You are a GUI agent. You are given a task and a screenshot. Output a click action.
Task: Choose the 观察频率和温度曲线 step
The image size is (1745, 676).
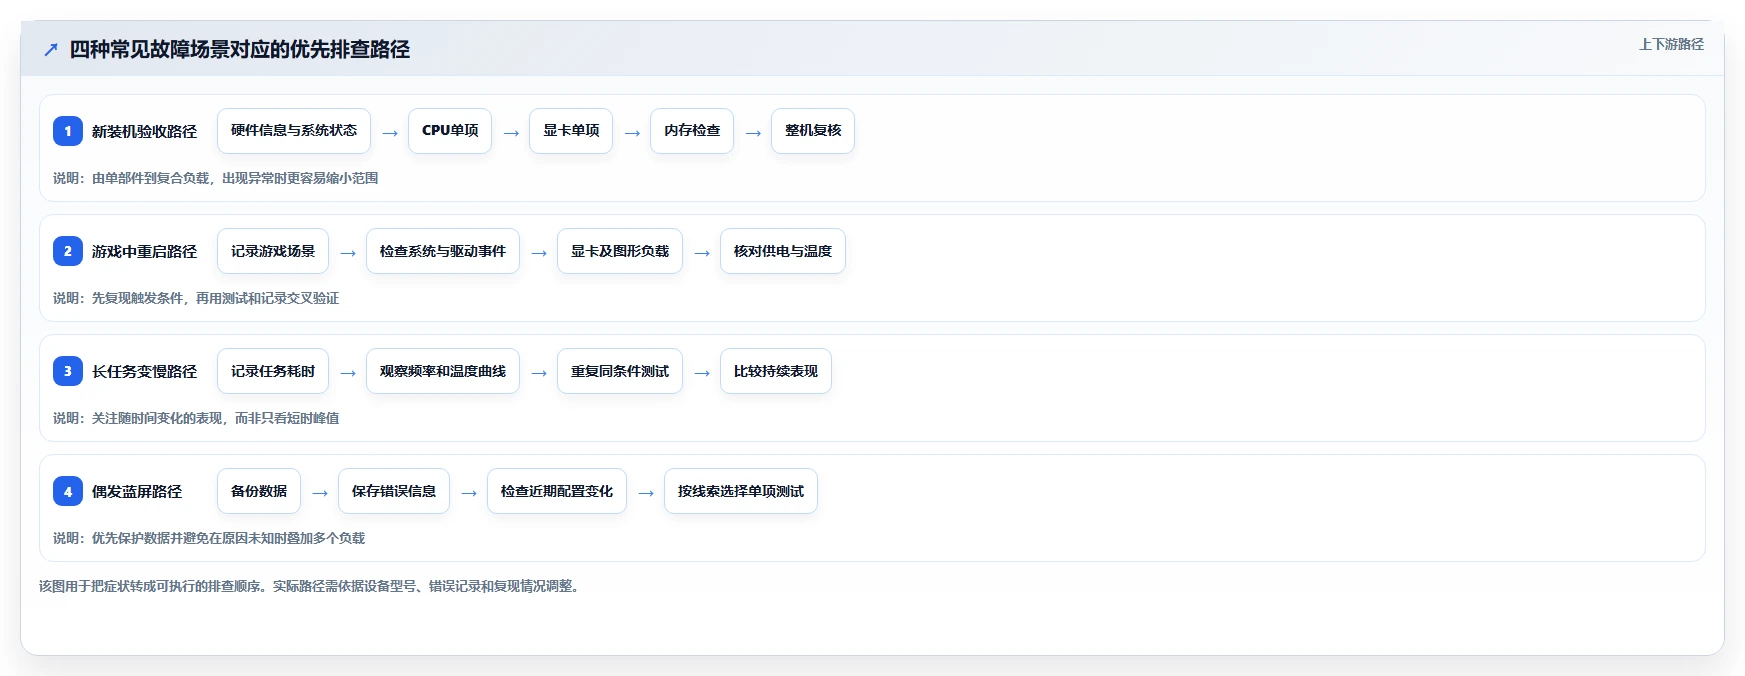pos(443,371)
